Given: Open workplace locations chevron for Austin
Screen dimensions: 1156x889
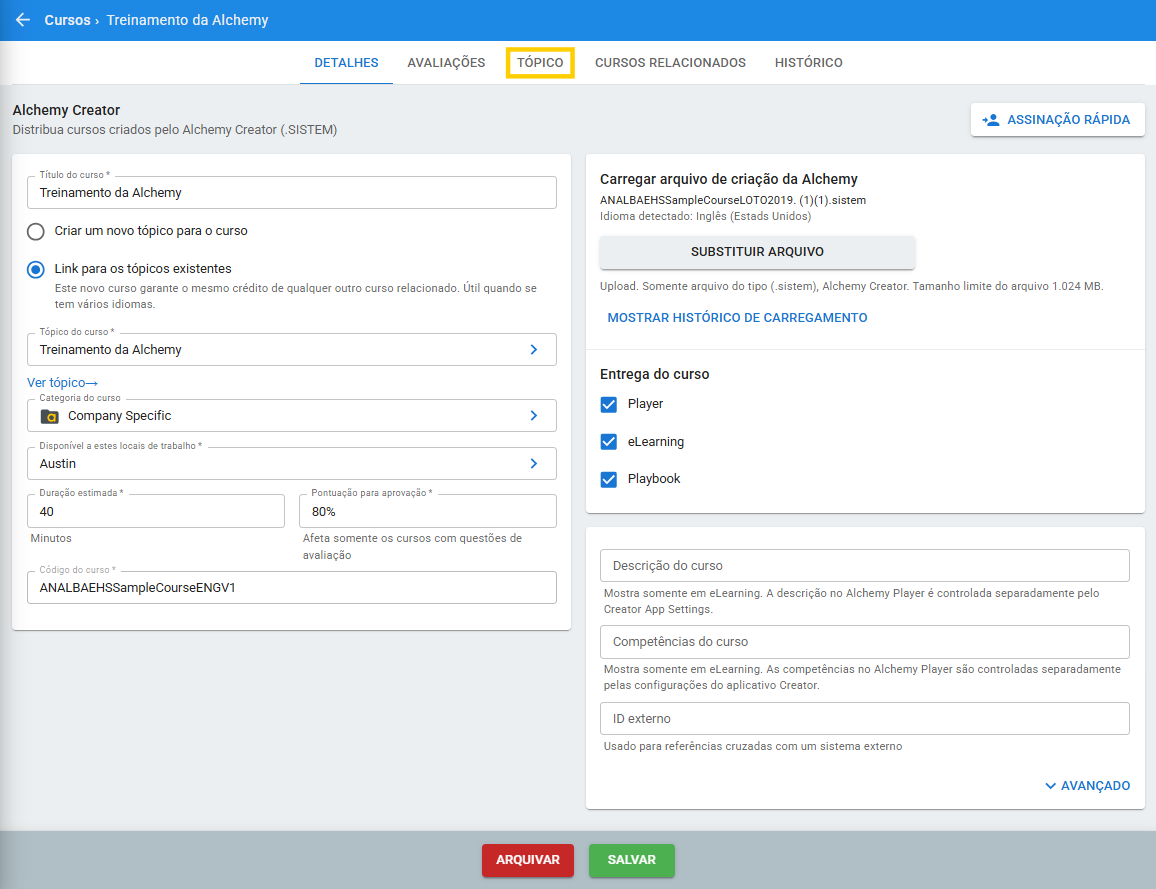Looking at the screenshot, I should 534,464.
